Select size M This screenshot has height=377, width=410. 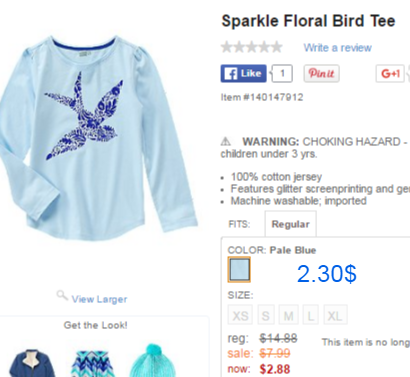point(289,315)
